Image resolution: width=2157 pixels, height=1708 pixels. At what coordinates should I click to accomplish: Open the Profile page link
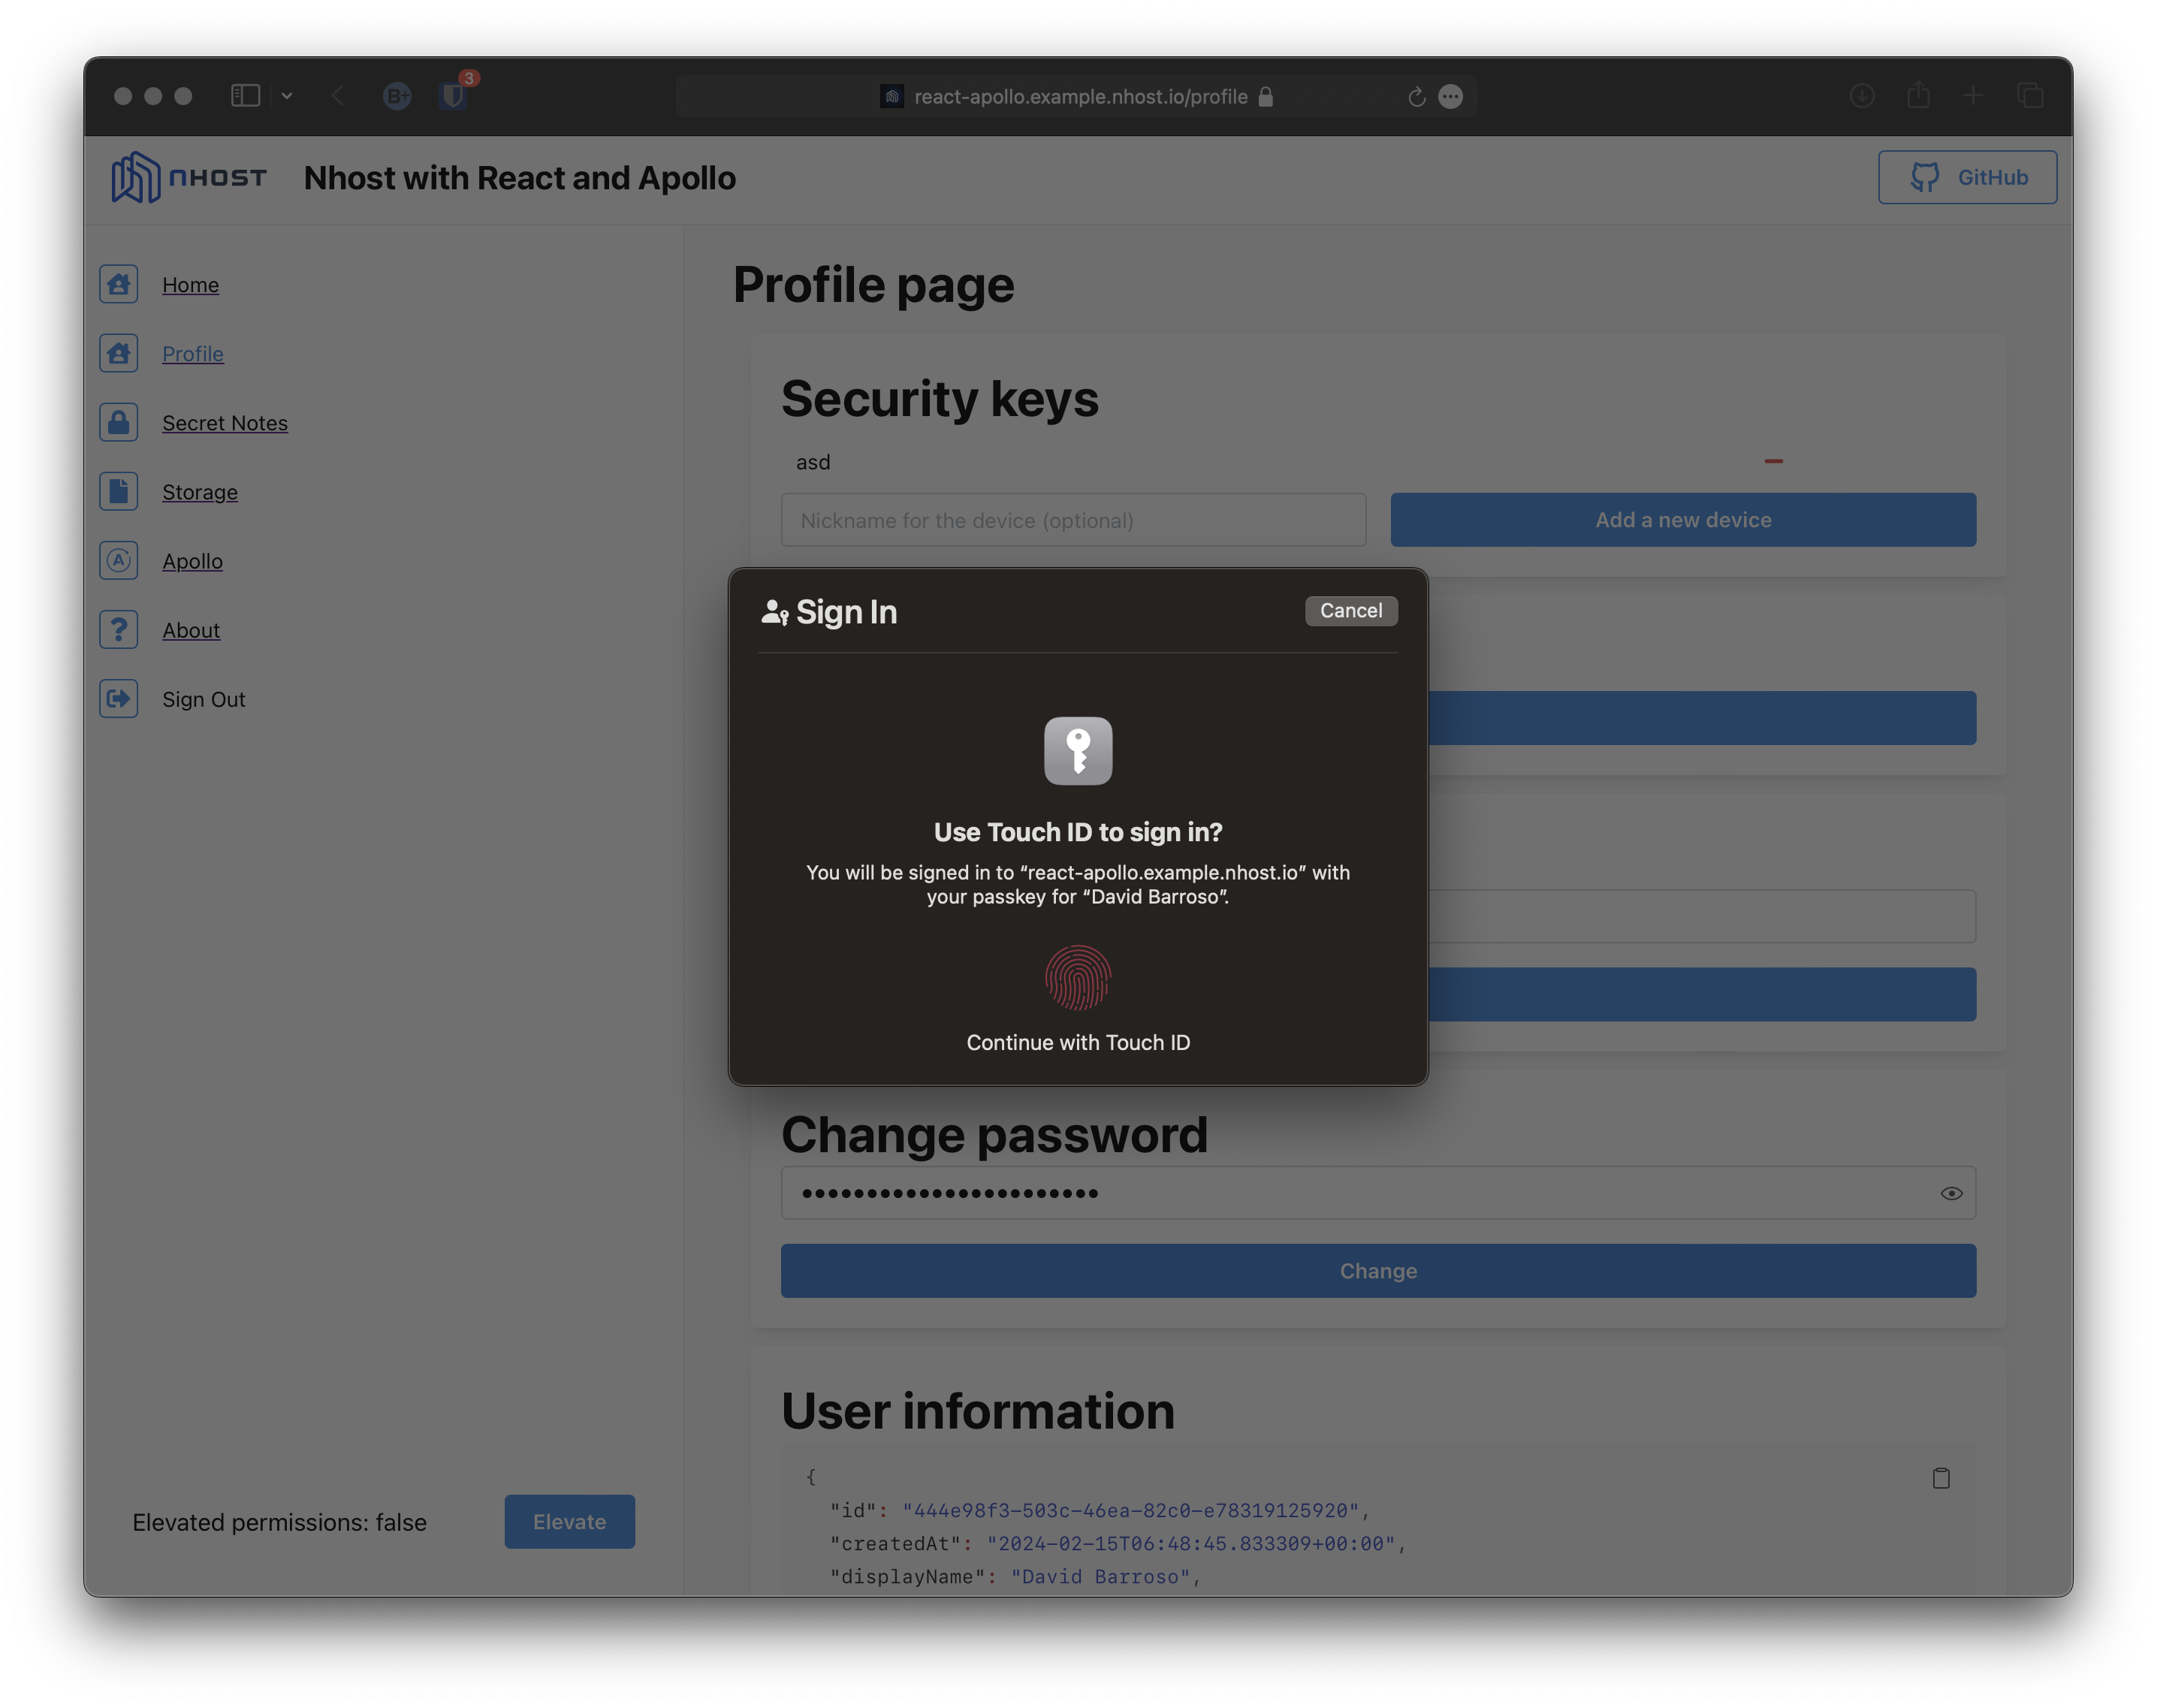(193, 353)
